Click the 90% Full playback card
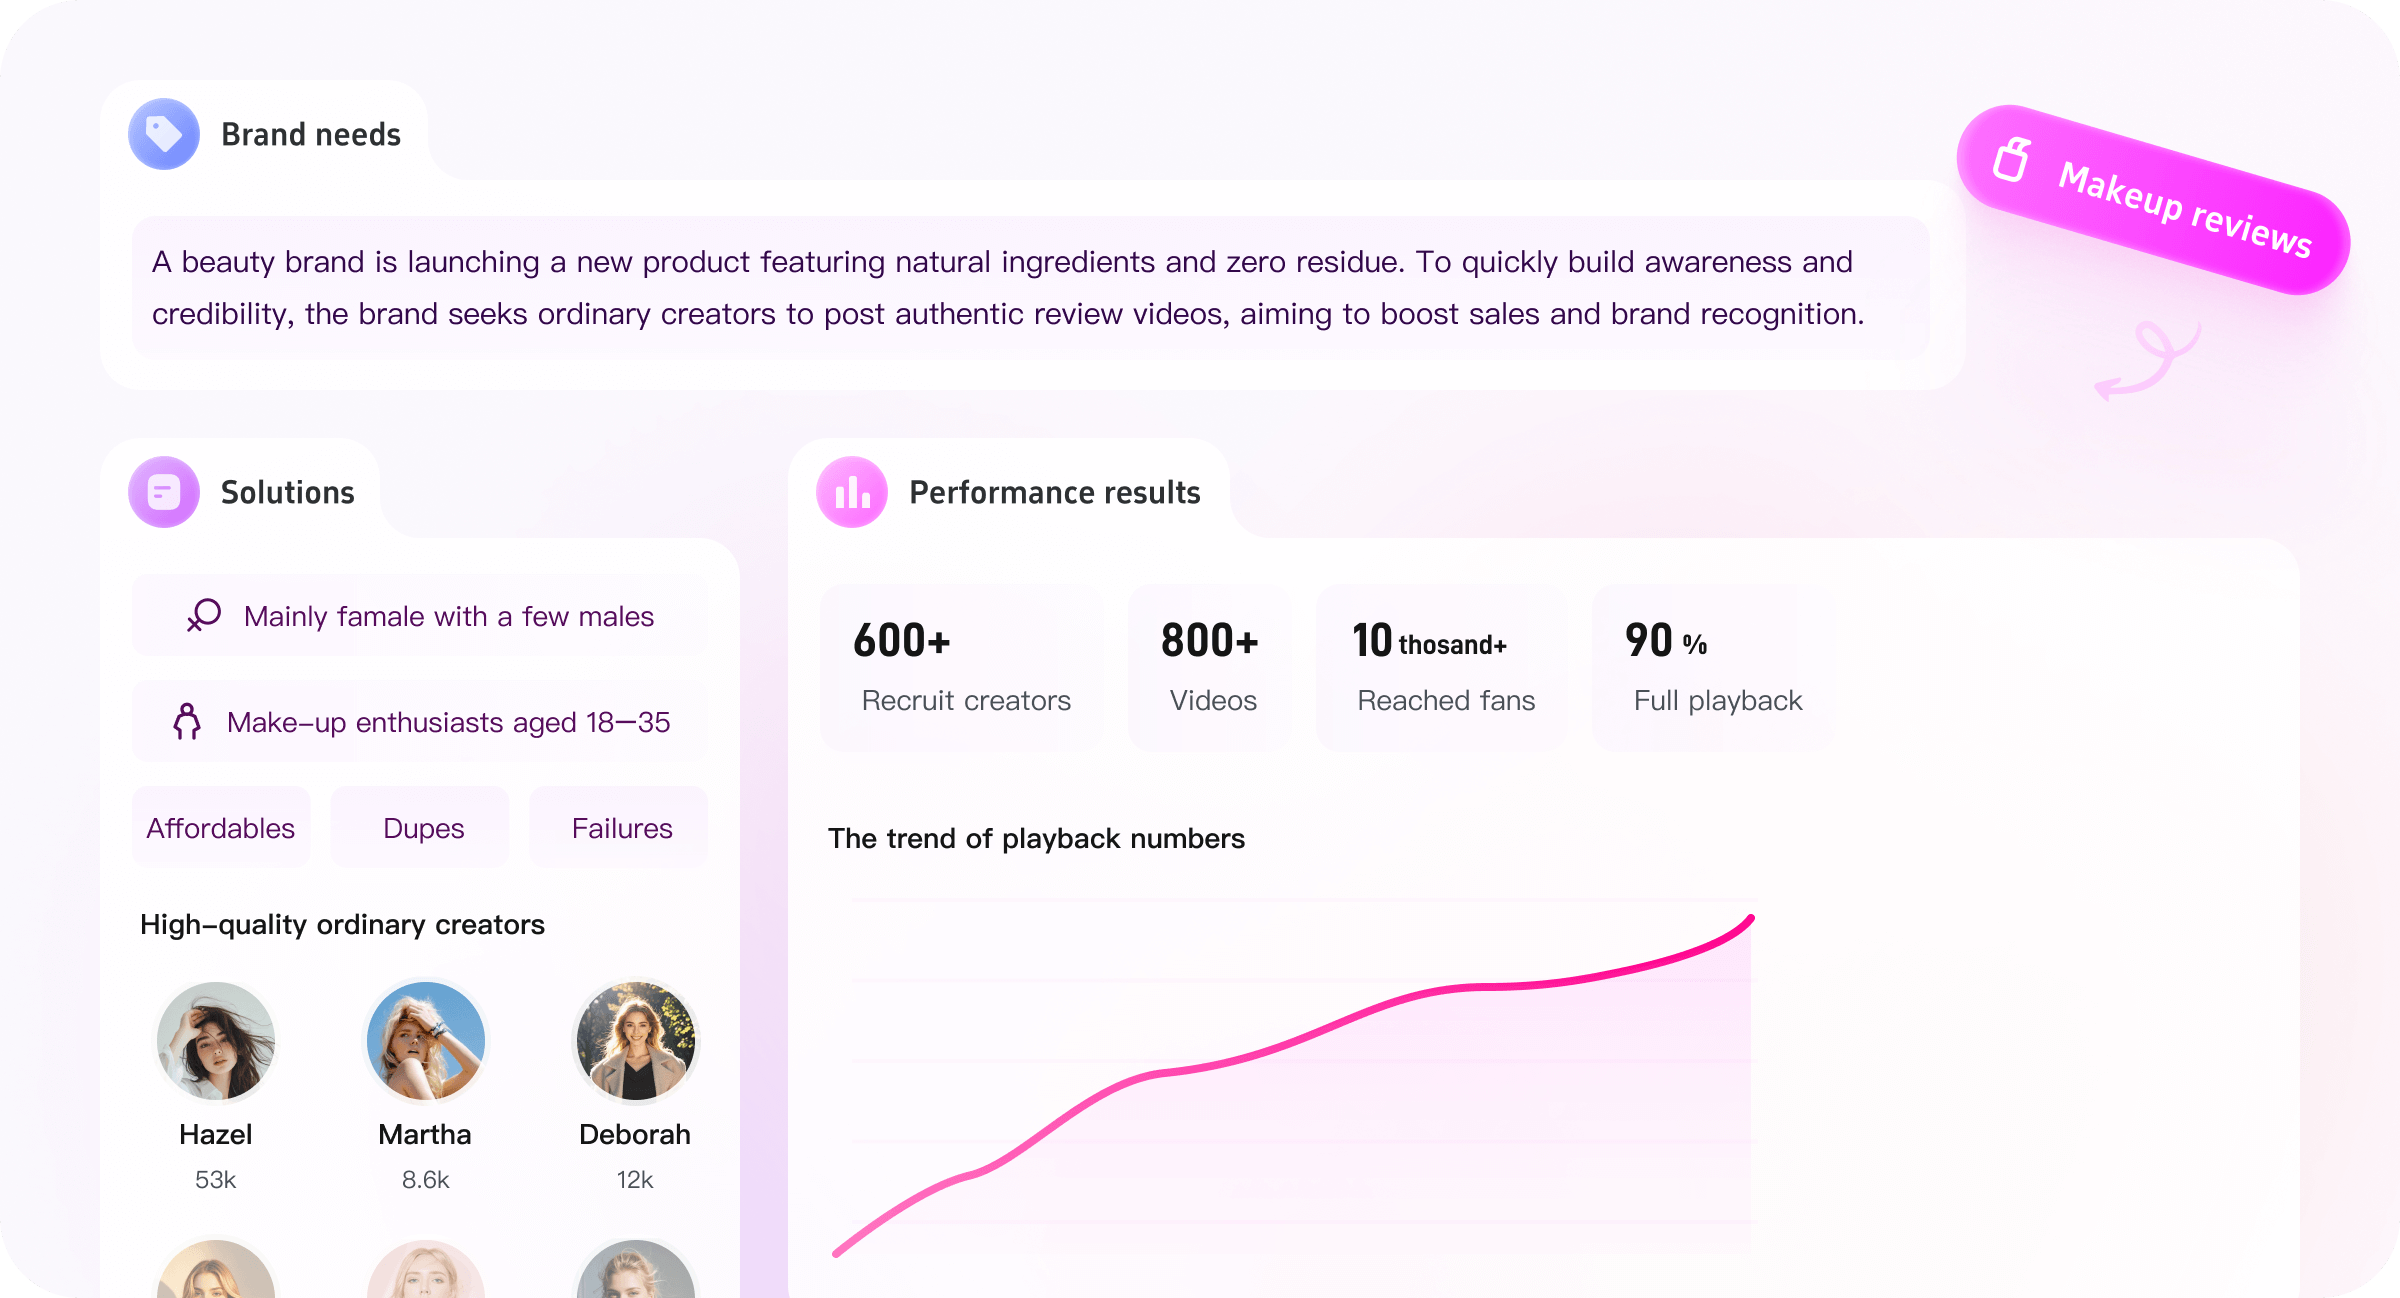 pos(1714,667)
